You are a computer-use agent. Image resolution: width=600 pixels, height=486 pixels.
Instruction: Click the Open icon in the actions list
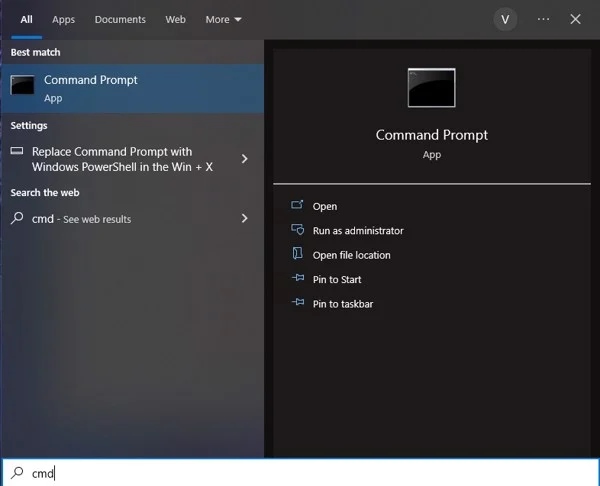[x=297, y=205]
